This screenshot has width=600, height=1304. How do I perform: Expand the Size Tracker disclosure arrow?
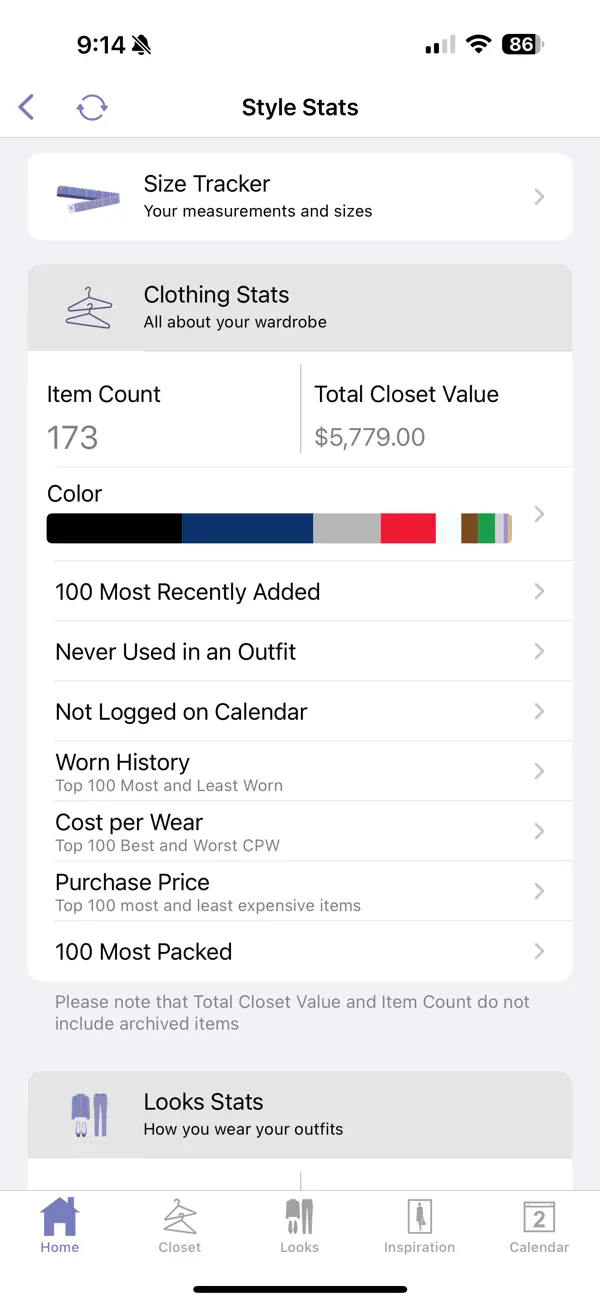click(x=539, y=197)
